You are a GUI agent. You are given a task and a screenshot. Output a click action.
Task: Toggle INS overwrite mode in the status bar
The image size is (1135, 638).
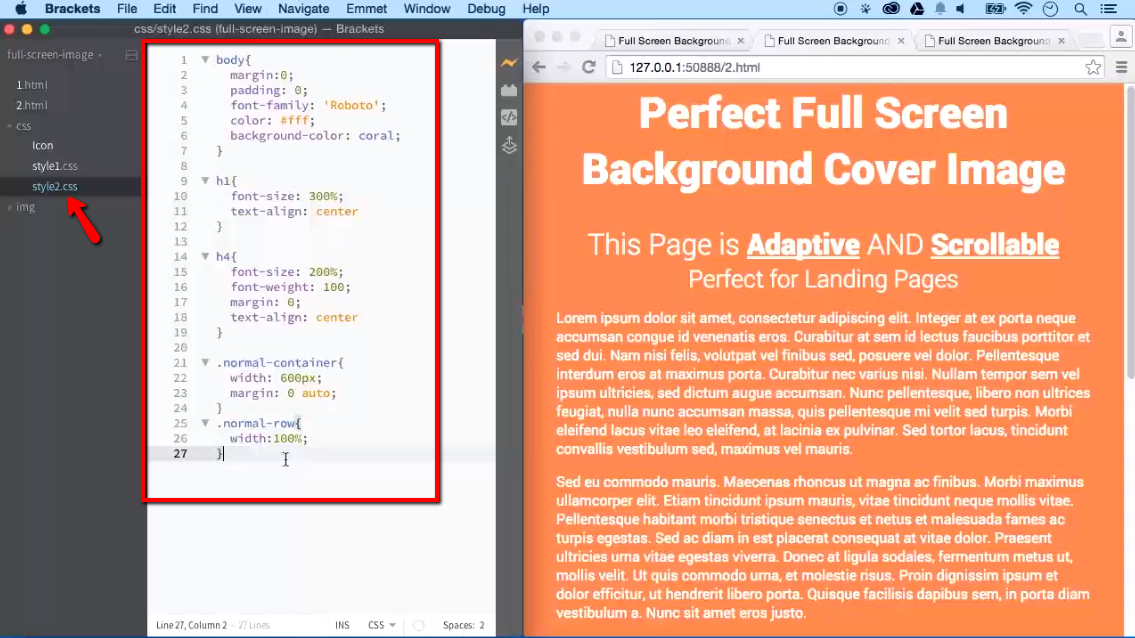(341, 624)
